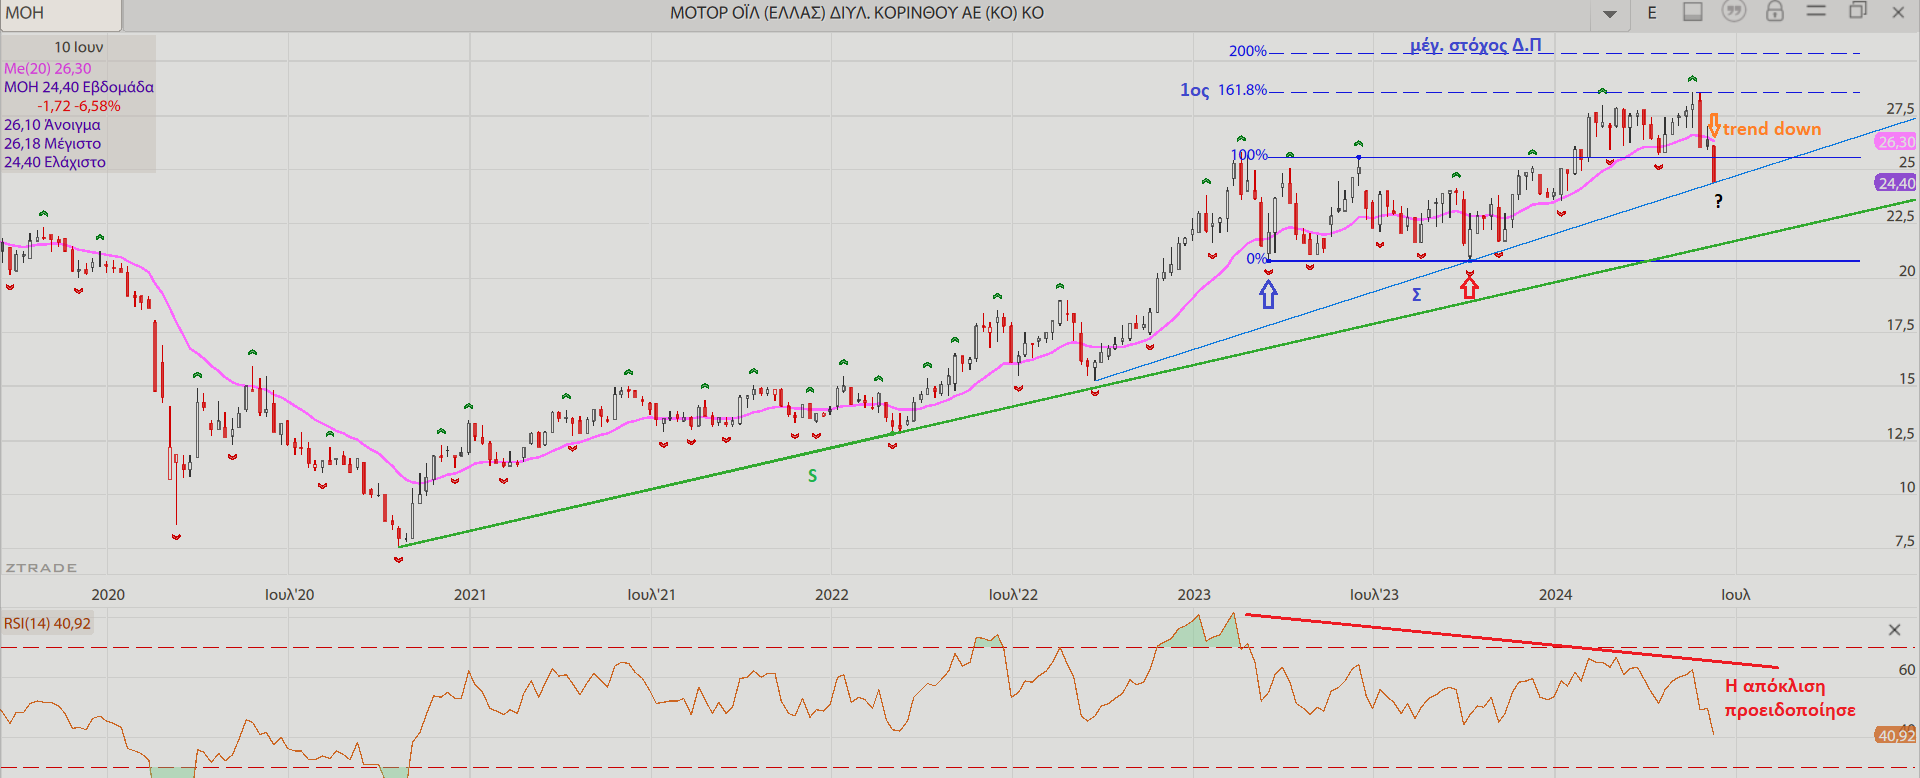1920x778 pixels.
Task: Select the blue up-arrow chart marker
Action: 1268,294
